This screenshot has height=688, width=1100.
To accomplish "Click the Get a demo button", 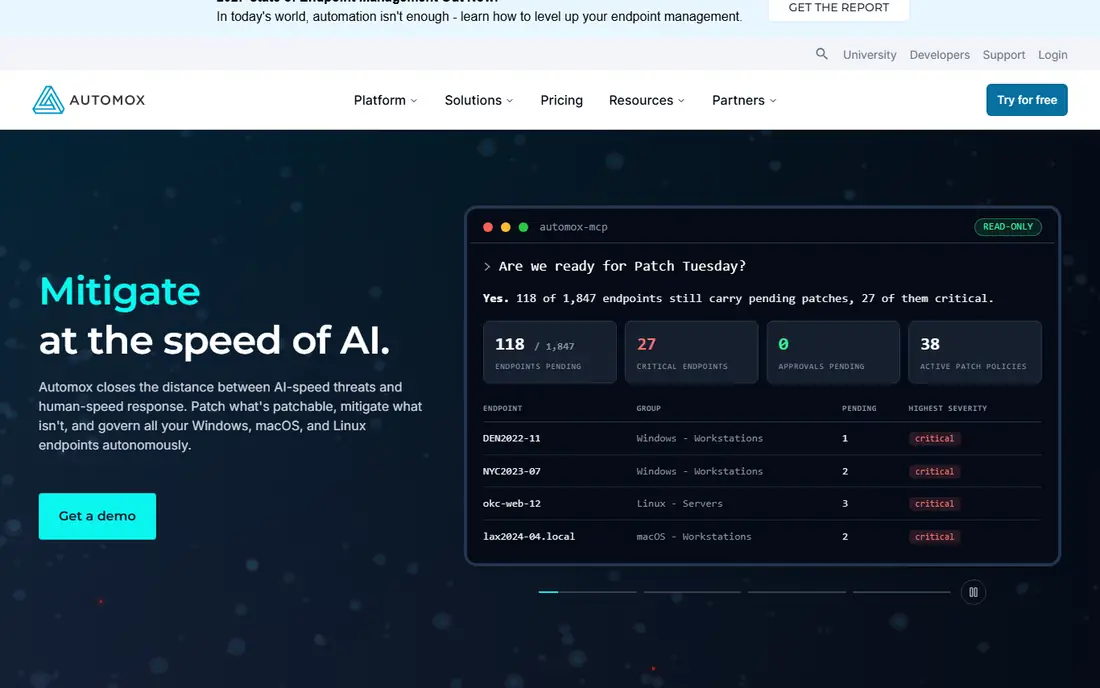I will (x=98, y=516).
